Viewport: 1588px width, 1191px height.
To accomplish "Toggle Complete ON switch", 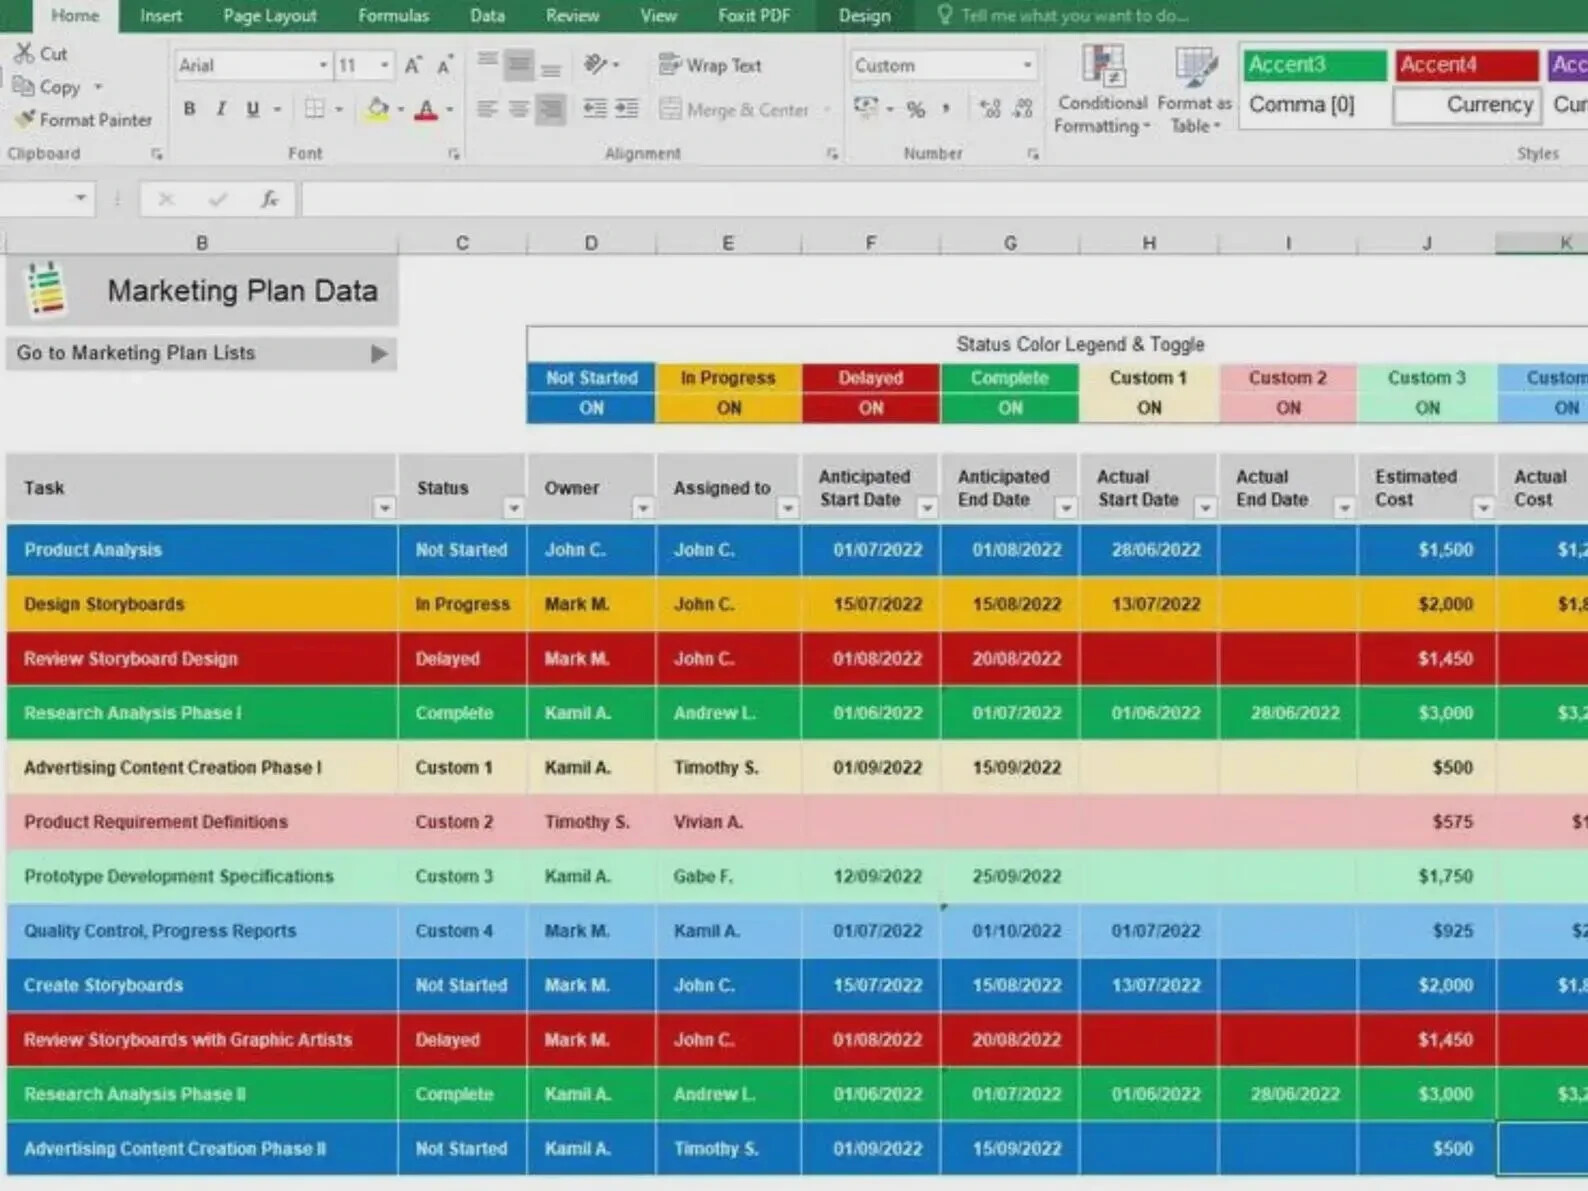I will [1010, 408].
